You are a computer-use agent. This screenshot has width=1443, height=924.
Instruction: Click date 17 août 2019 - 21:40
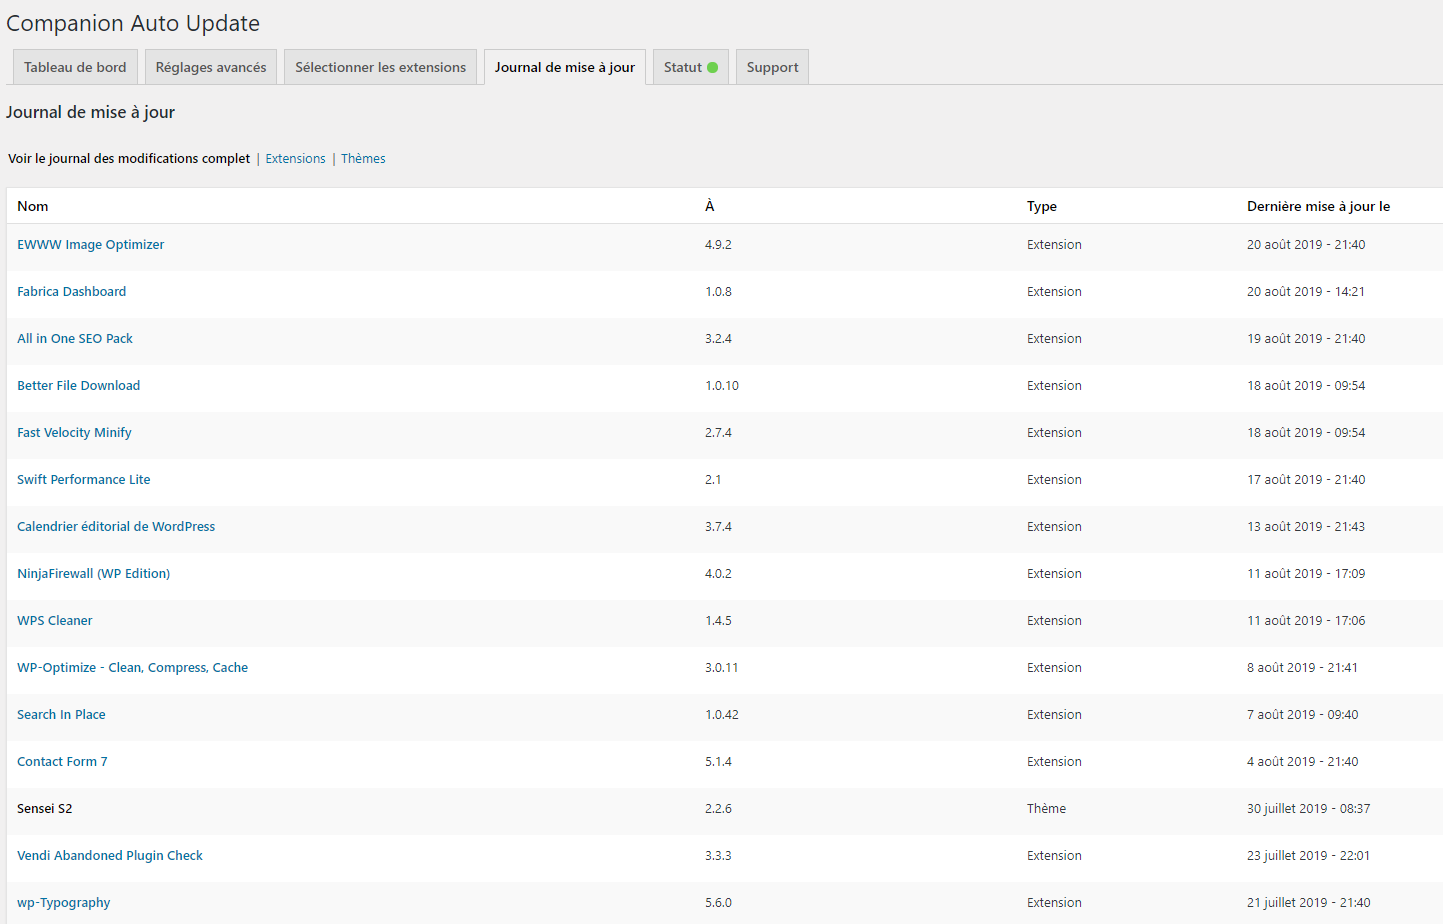pos(1306,479)
